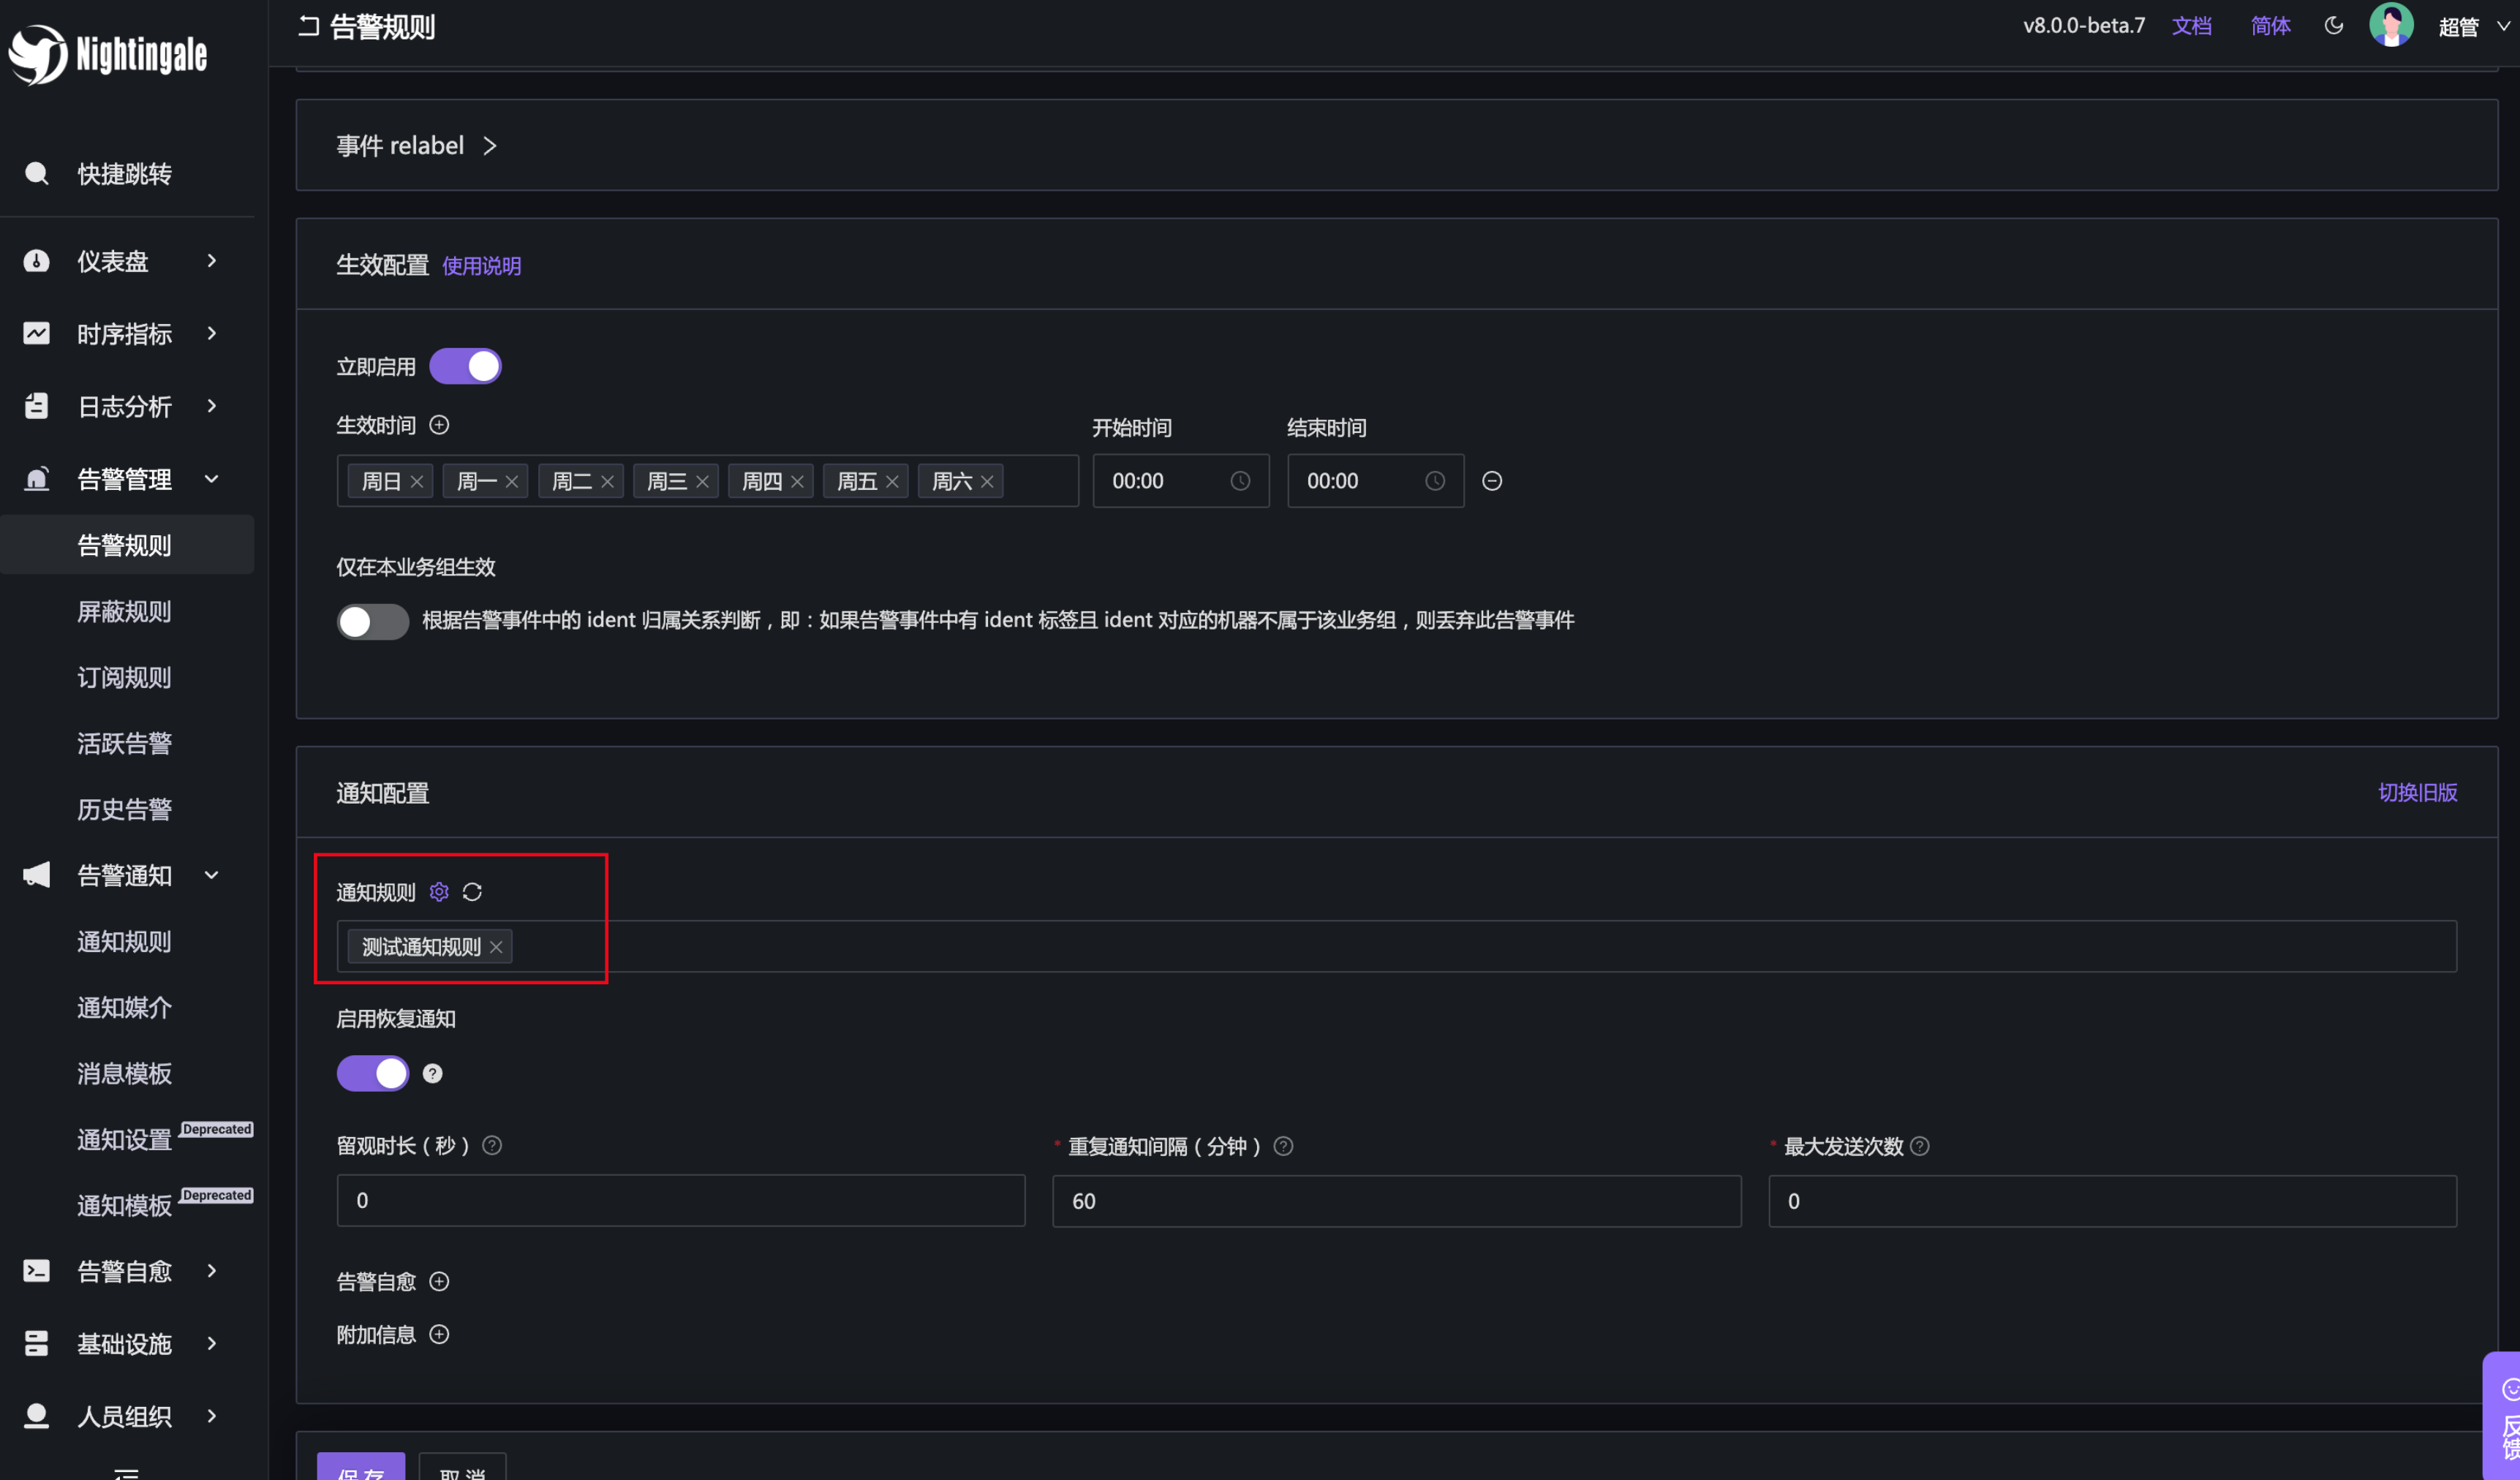Enable the 仅在本业务组生效 switch

372,621
